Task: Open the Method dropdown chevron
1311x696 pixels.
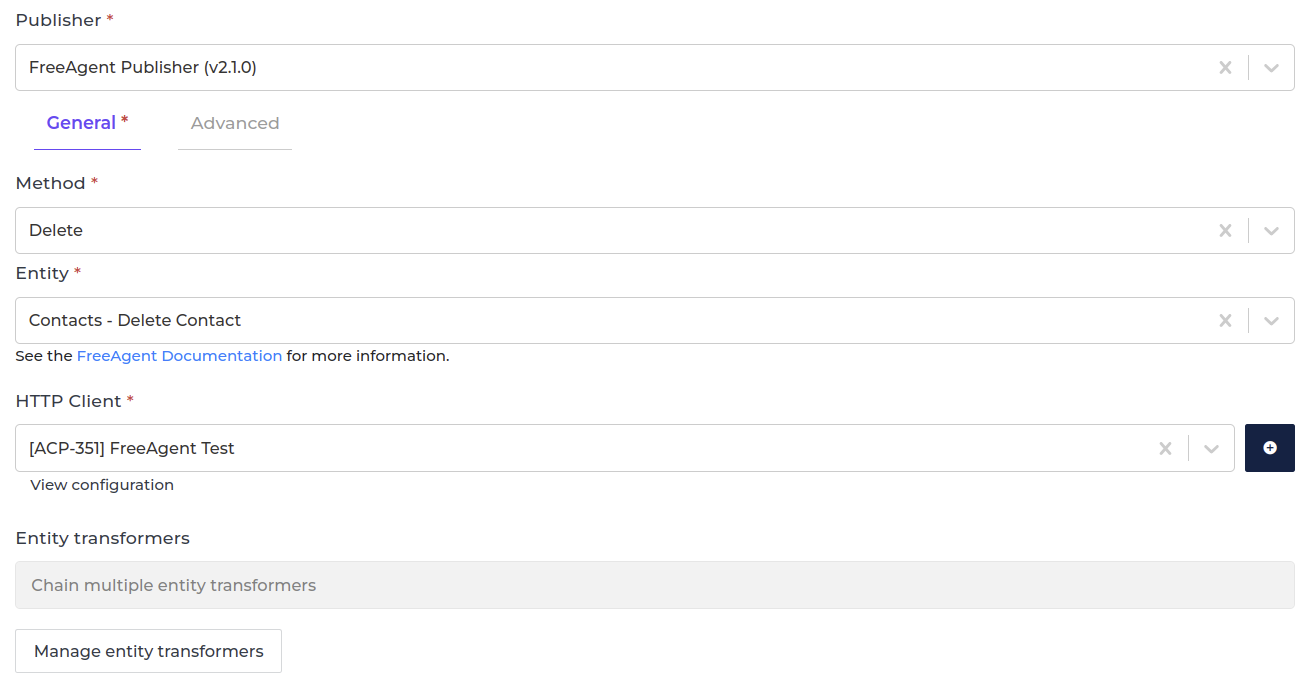Action: [1271, 231]
